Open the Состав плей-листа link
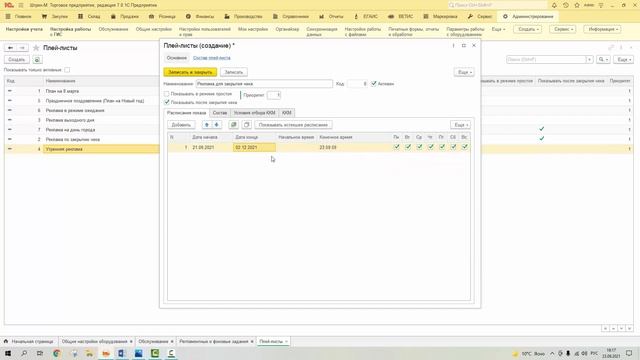 [x=211, y=58]
